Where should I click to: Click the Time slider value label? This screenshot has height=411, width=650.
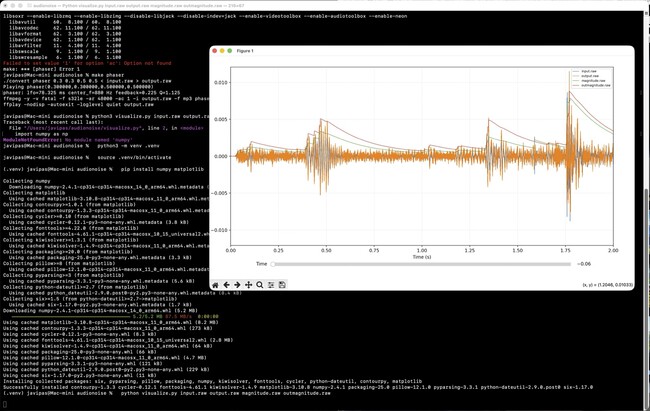coord(584,264)
